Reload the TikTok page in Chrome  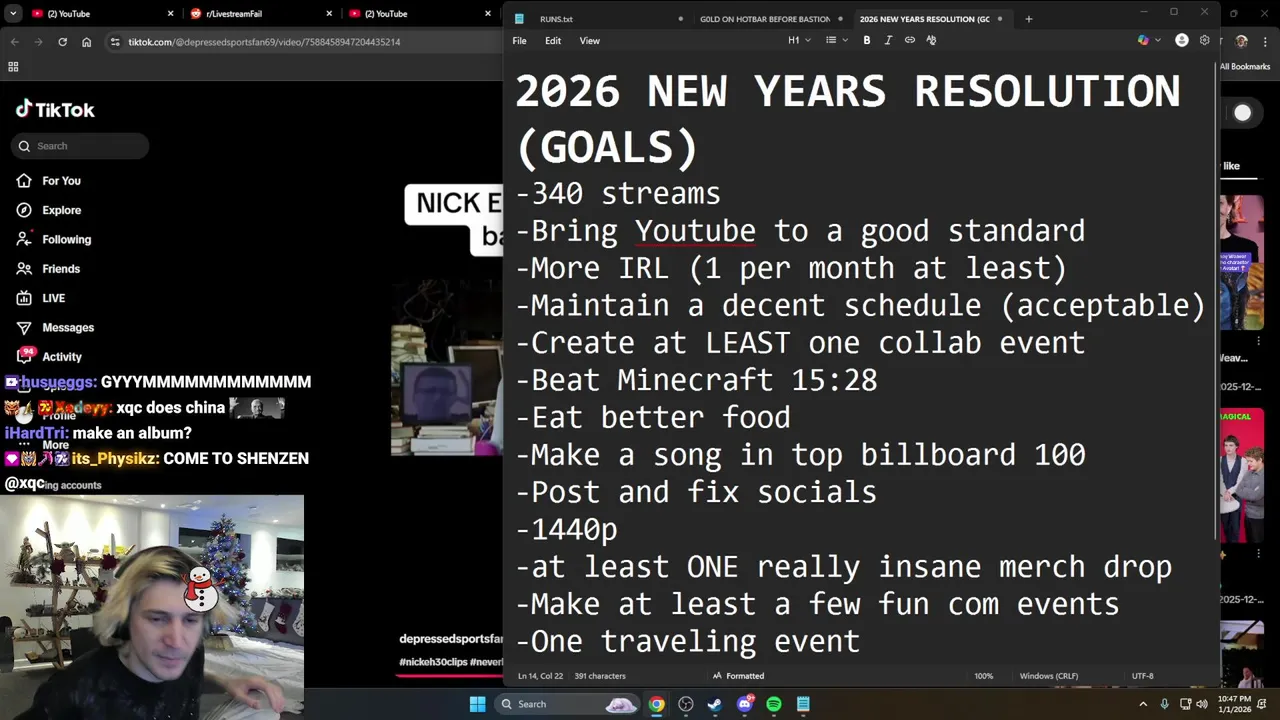(x=62, y=42)
